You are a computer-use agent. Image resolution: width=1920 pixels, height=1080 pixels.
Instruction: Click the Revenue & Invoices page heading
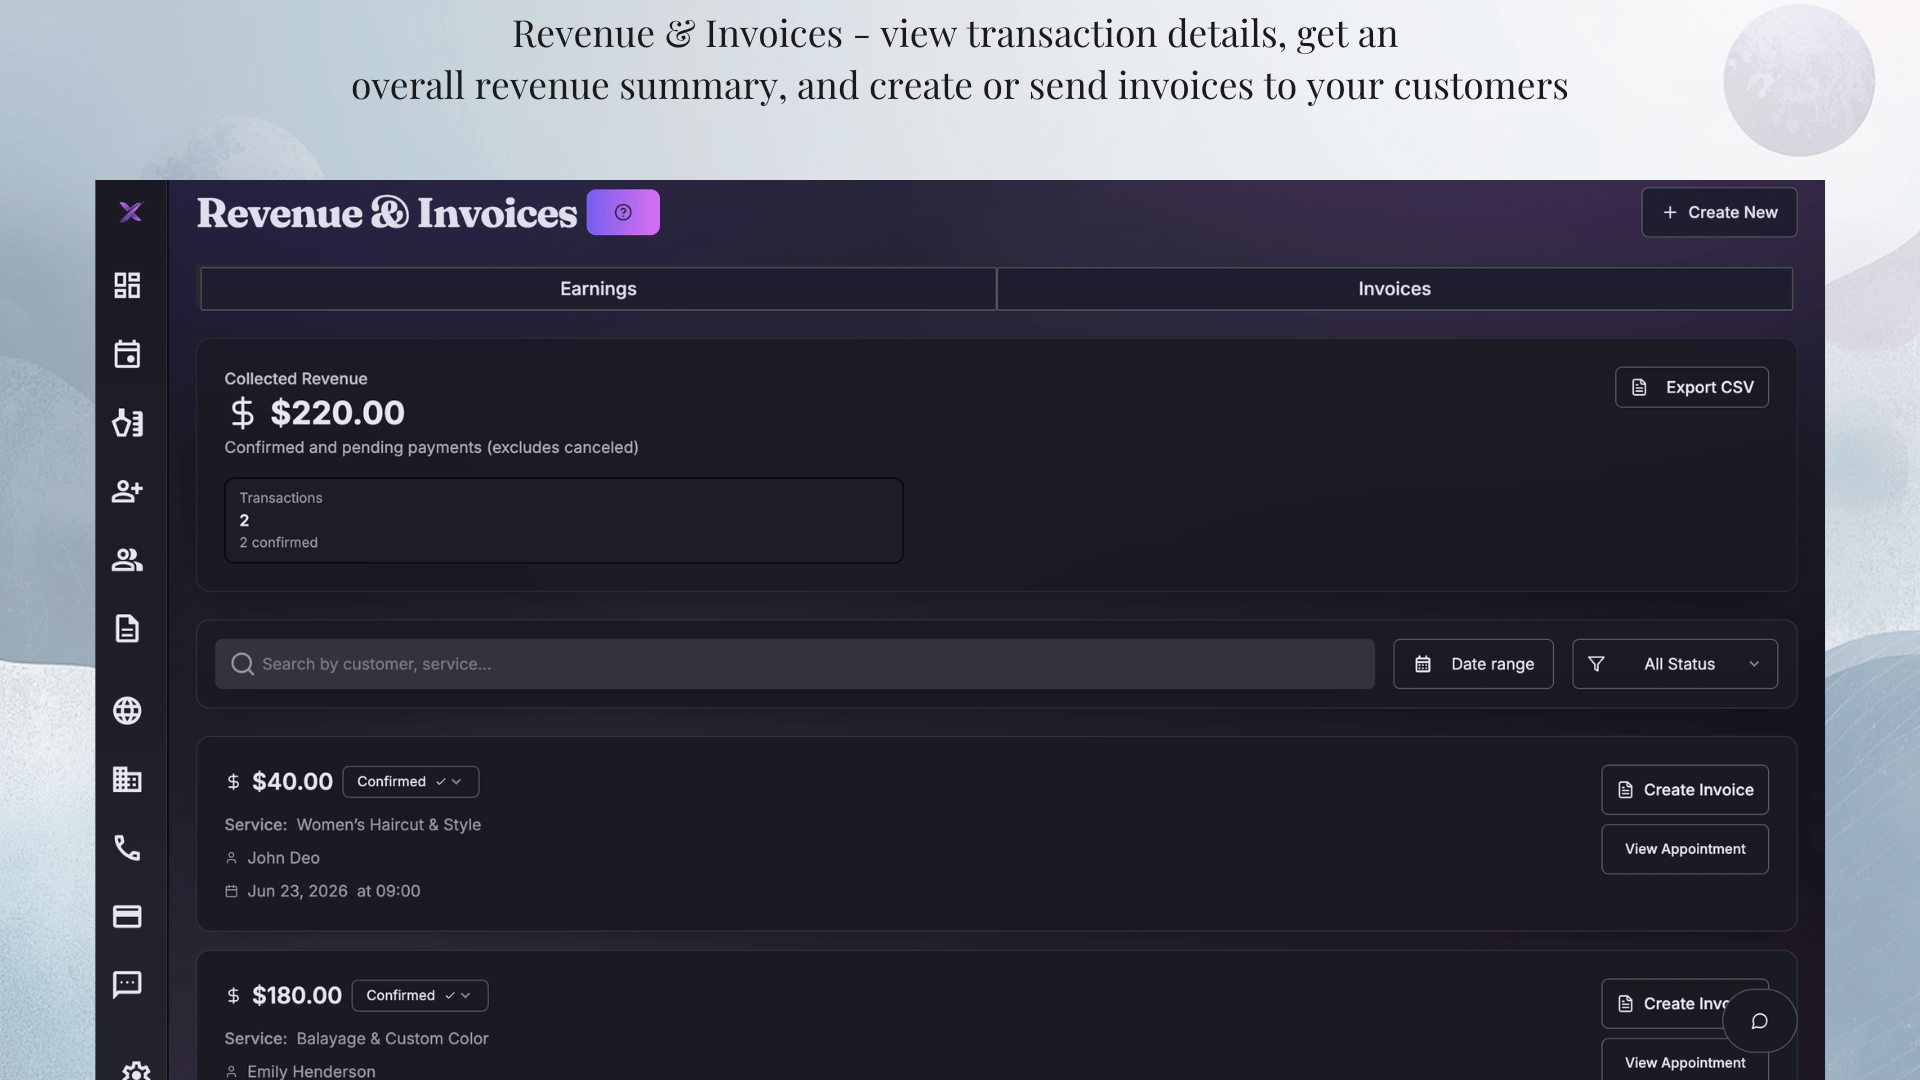pyautogui.click(x=387, y=213)
